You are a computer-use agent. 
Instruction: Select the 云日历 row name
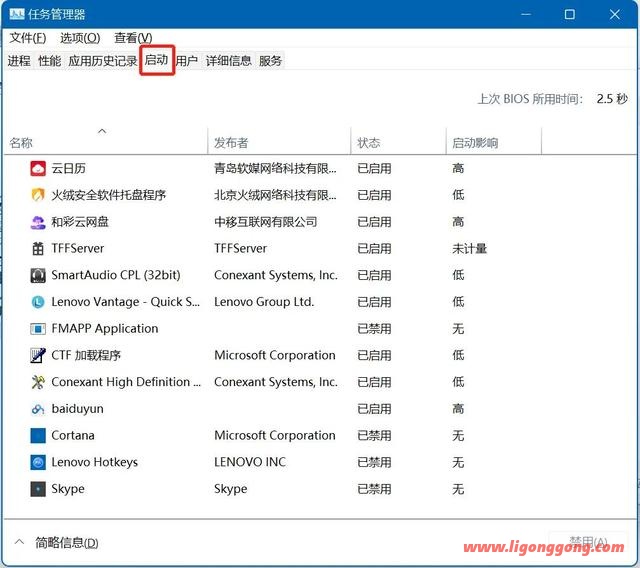click(x=69, y=168)
